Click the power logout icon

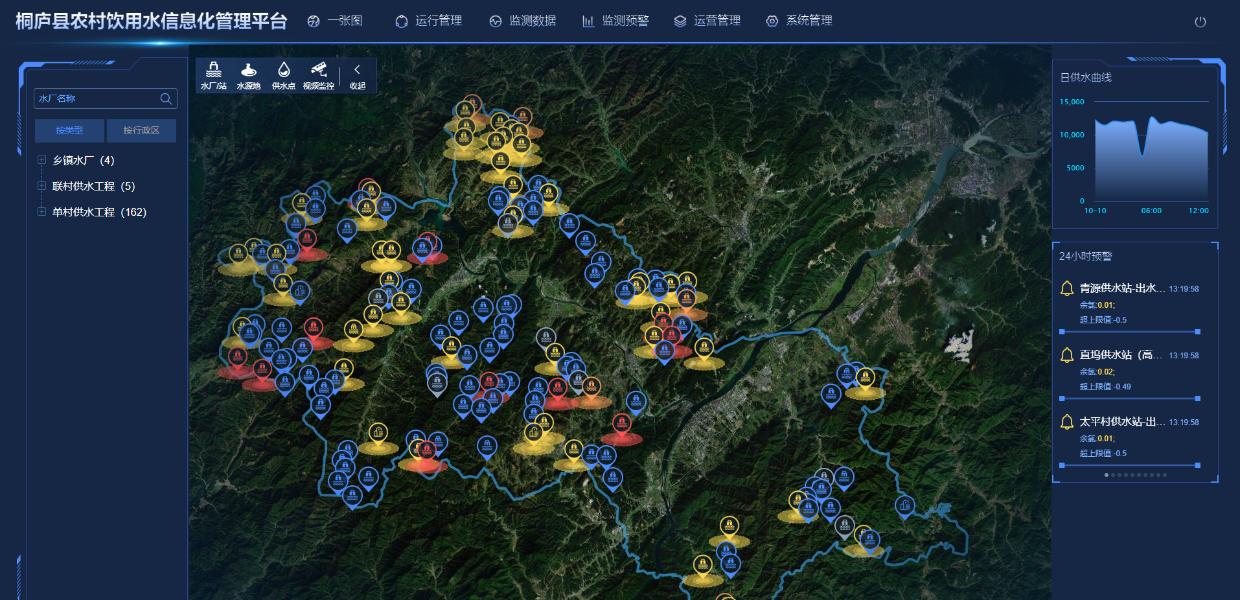pyautogui.click(x=1200, y=22)
